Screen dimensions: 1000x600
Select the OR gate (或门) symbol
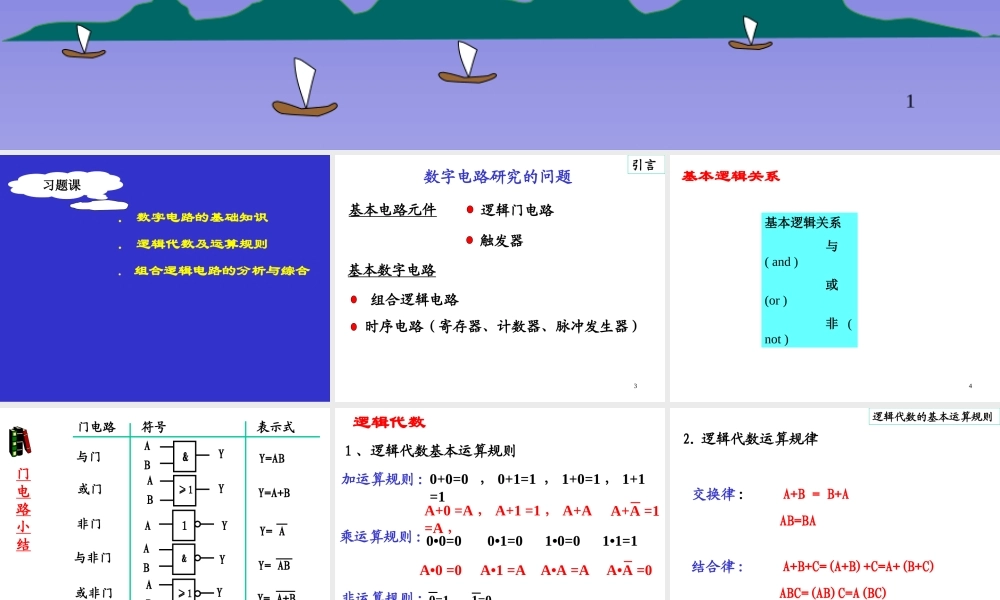[185, 489]
